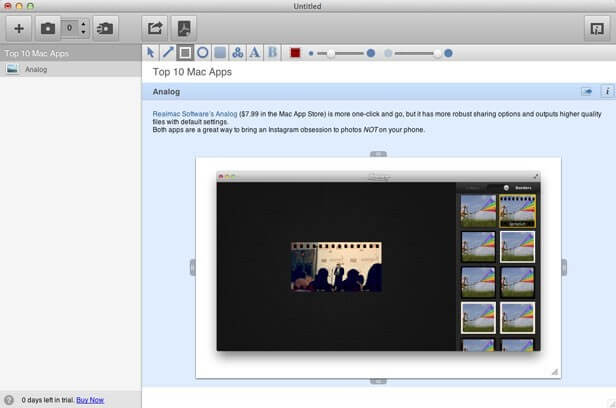Select Top 10 Mac Apps in sidebar

[x=71, y=53]
